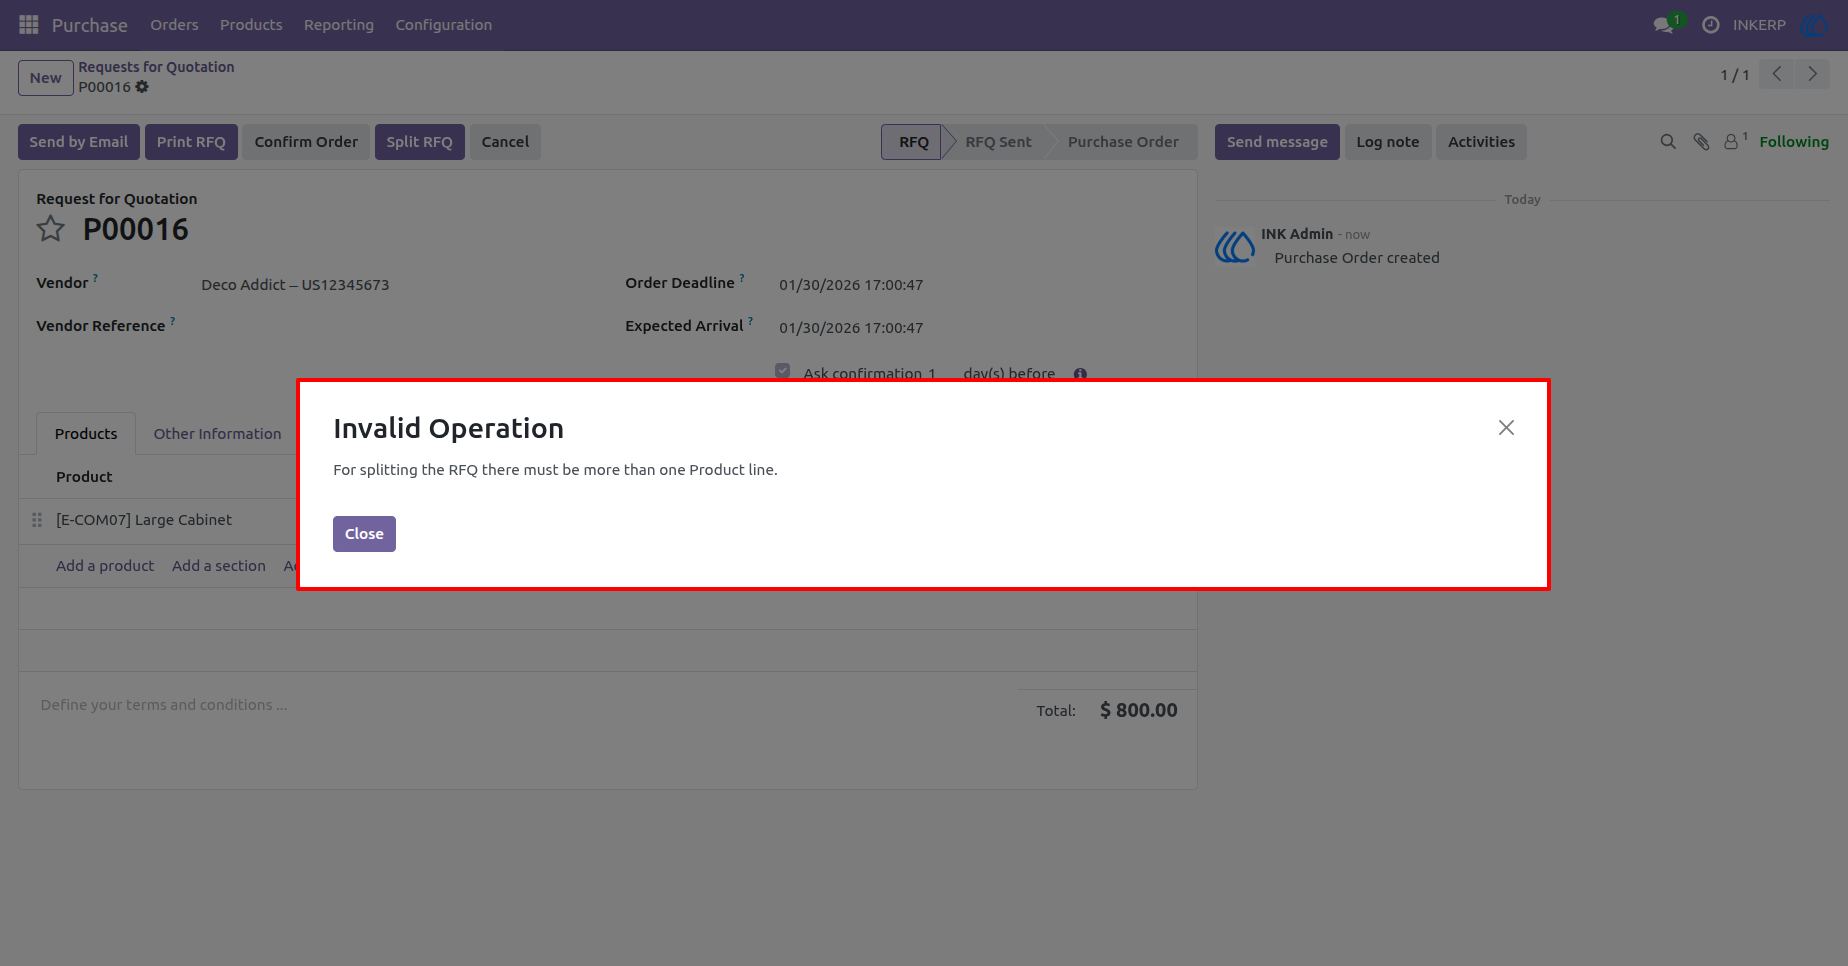Open the Configuration menu
The height and width of the screenshot is (966, 1848).
pos(444,25)
